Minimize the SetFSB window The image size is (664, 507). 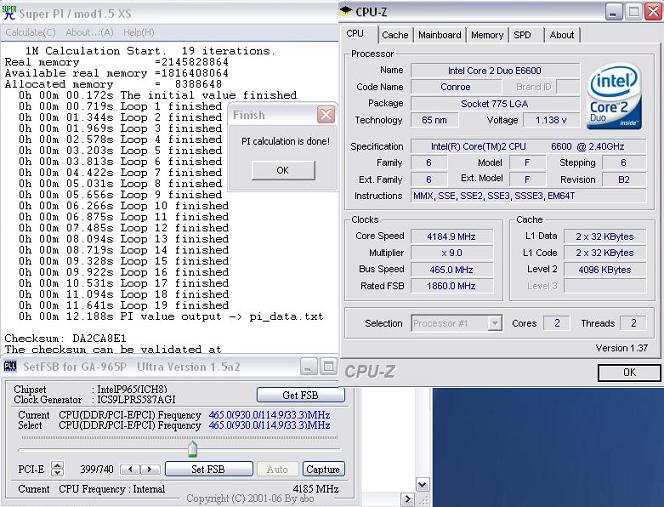pos(308,367)
